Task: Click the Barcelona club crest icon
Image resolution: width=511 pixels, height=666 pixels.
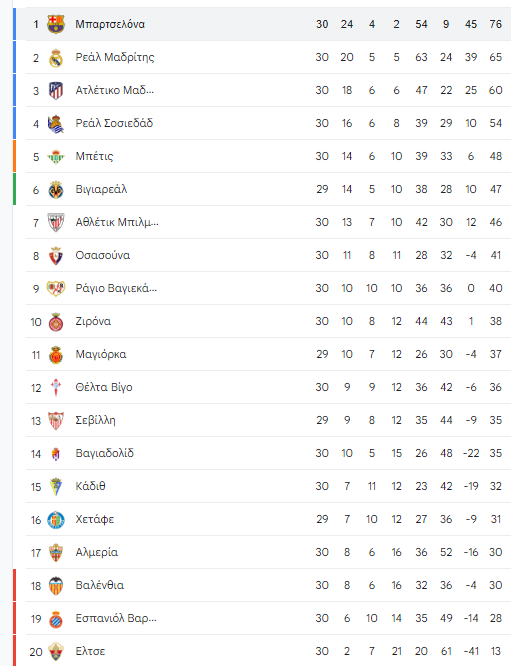Action: click(x=56, y=24)
